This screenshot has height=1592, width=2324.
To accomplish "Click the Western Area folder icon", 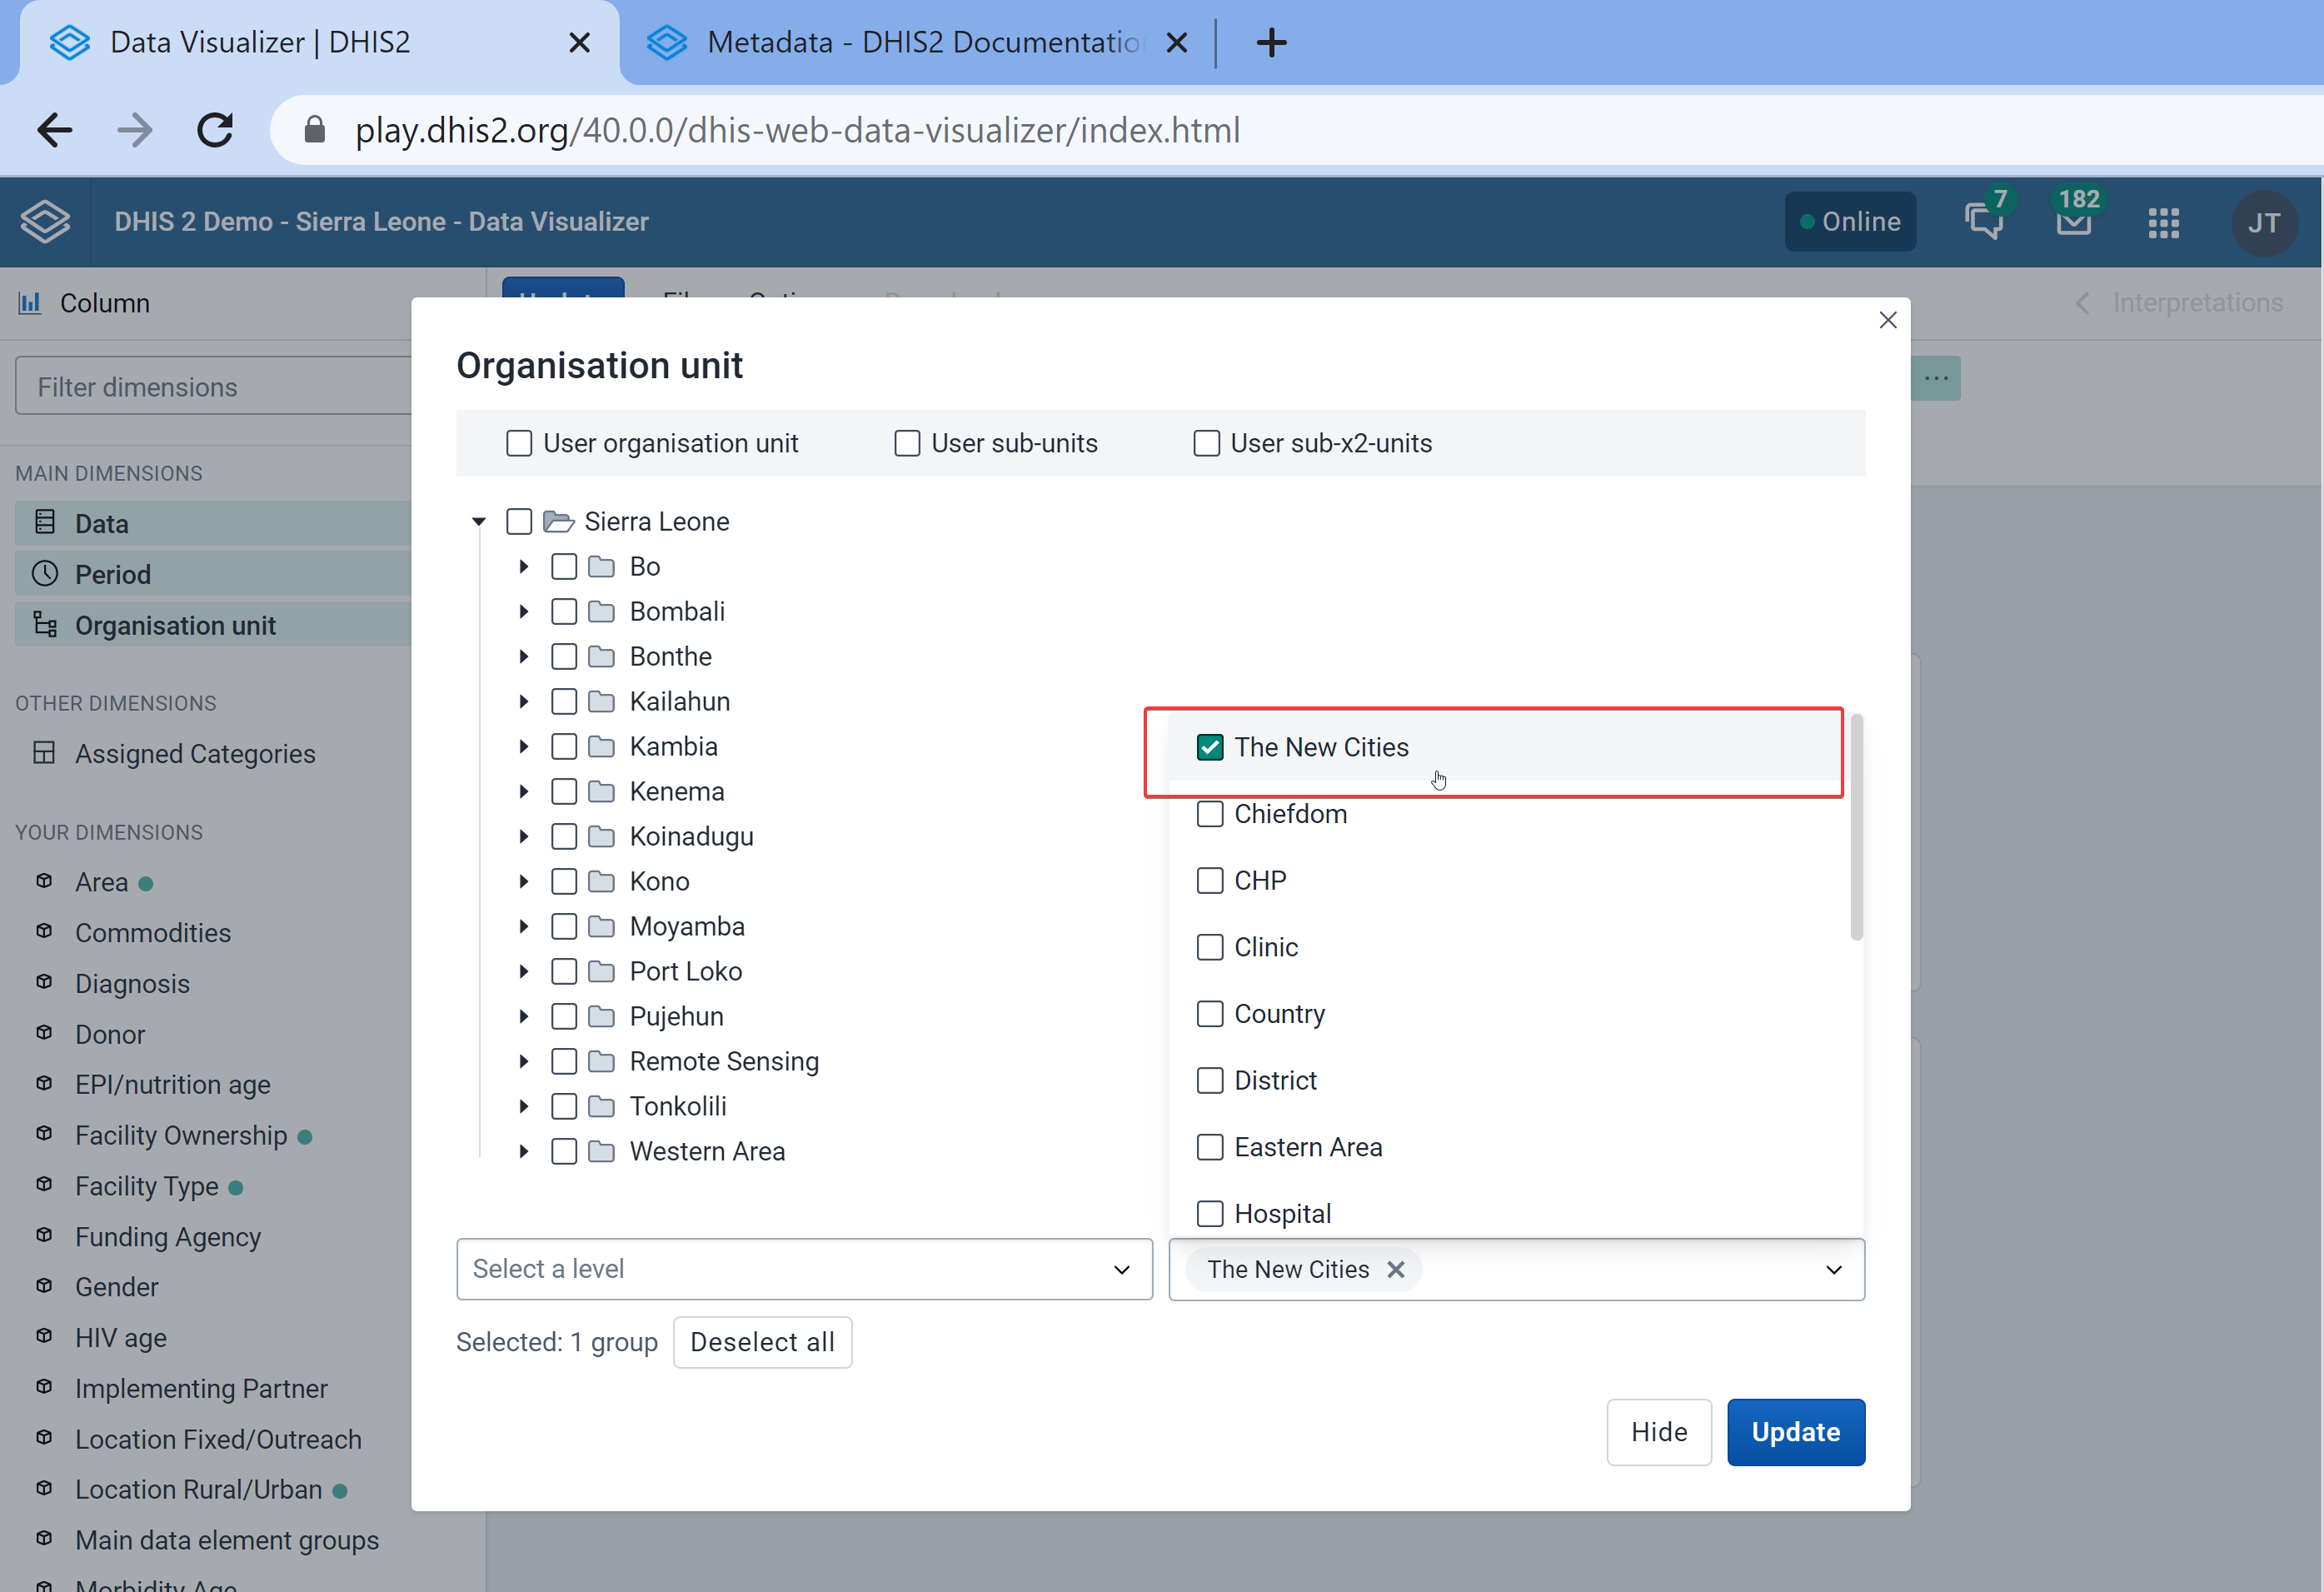I will 601,1151.
